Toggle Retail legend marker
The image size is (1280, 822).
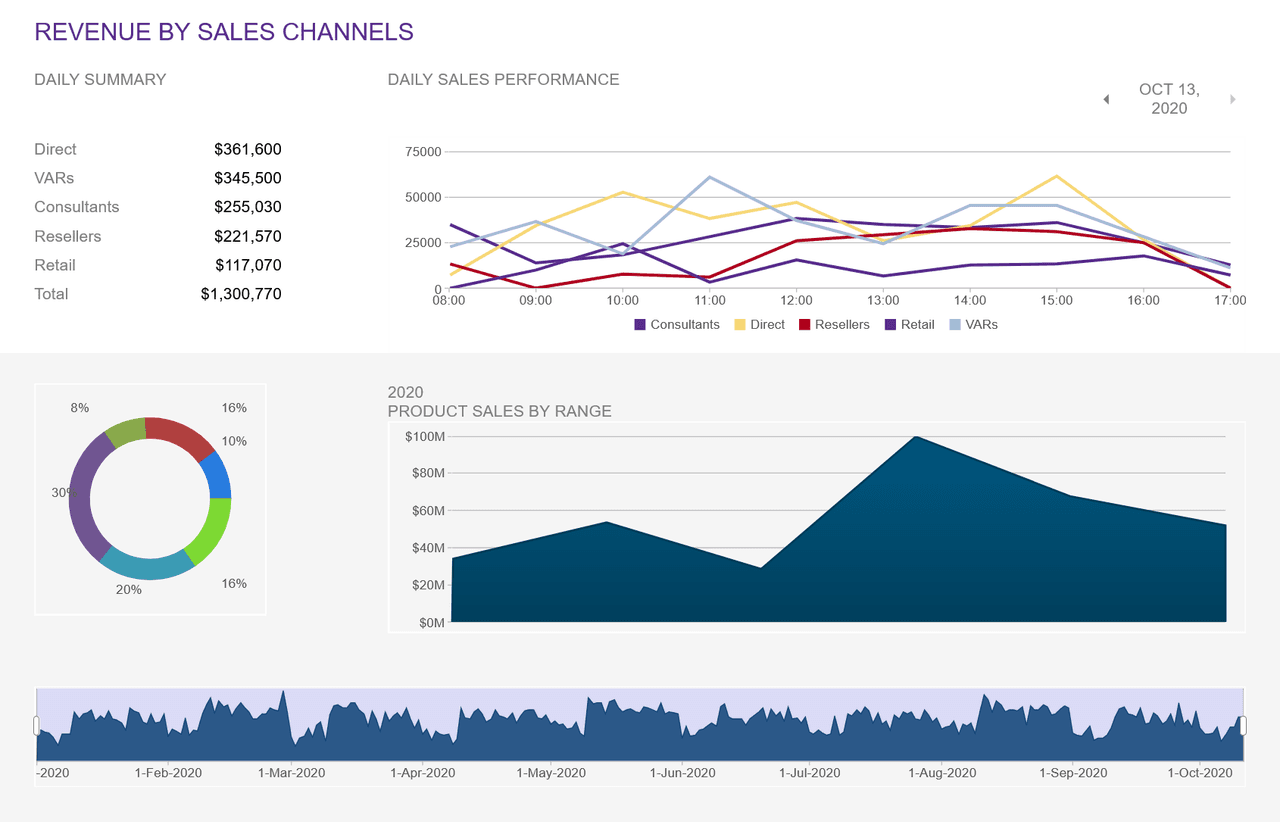(890, 325)
